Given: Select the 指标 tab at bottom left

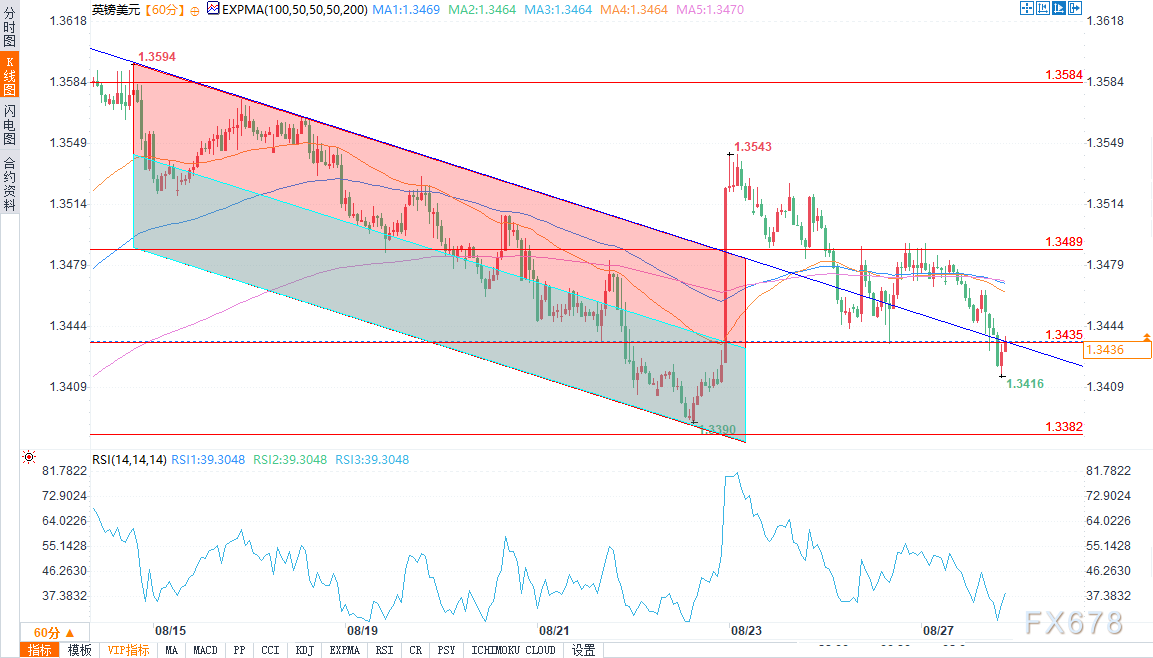Looking at the screenshot, I should pyautogui.click(x=40, y=650).
